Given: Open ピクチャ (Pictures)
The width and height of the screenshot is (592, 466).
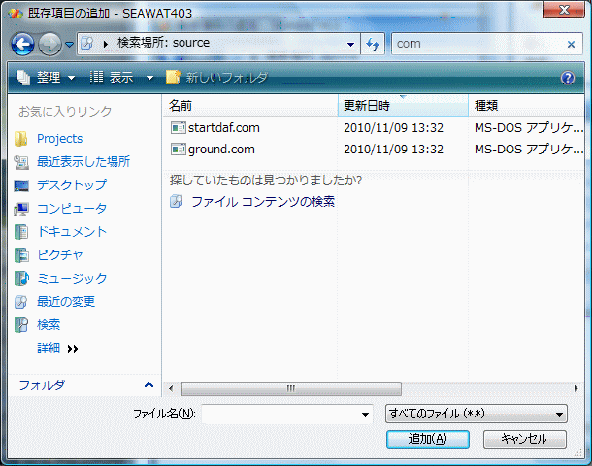Looking at the screenshot, I should 60,255.
